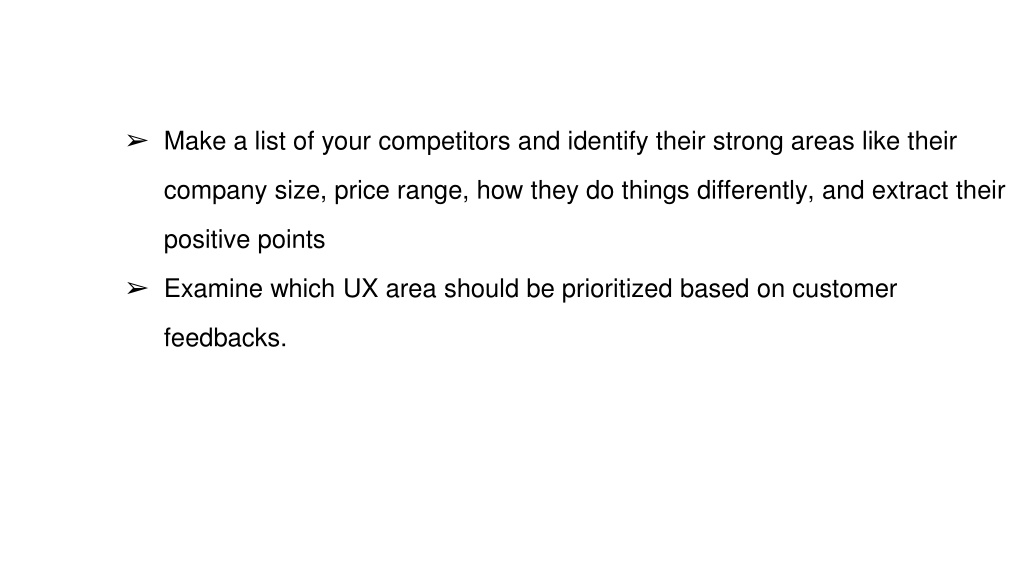Click the word "differently" on second line
1024x576 pixels.
(754, 191)
